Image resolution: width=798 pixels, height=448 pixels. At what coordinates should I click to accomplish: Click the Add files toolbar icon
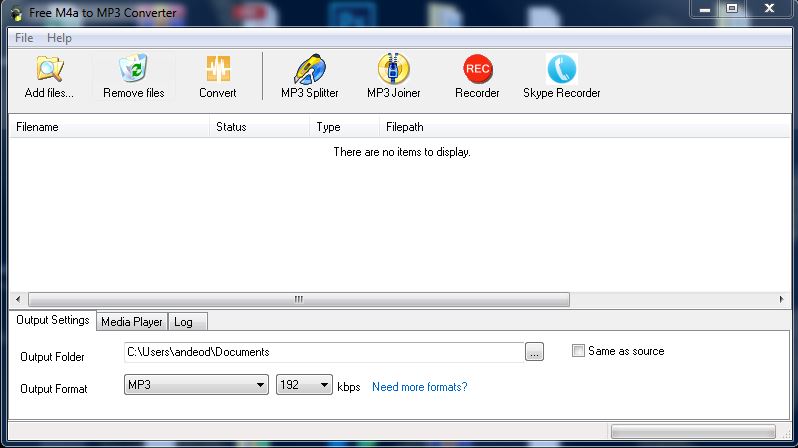coord(49,69)
